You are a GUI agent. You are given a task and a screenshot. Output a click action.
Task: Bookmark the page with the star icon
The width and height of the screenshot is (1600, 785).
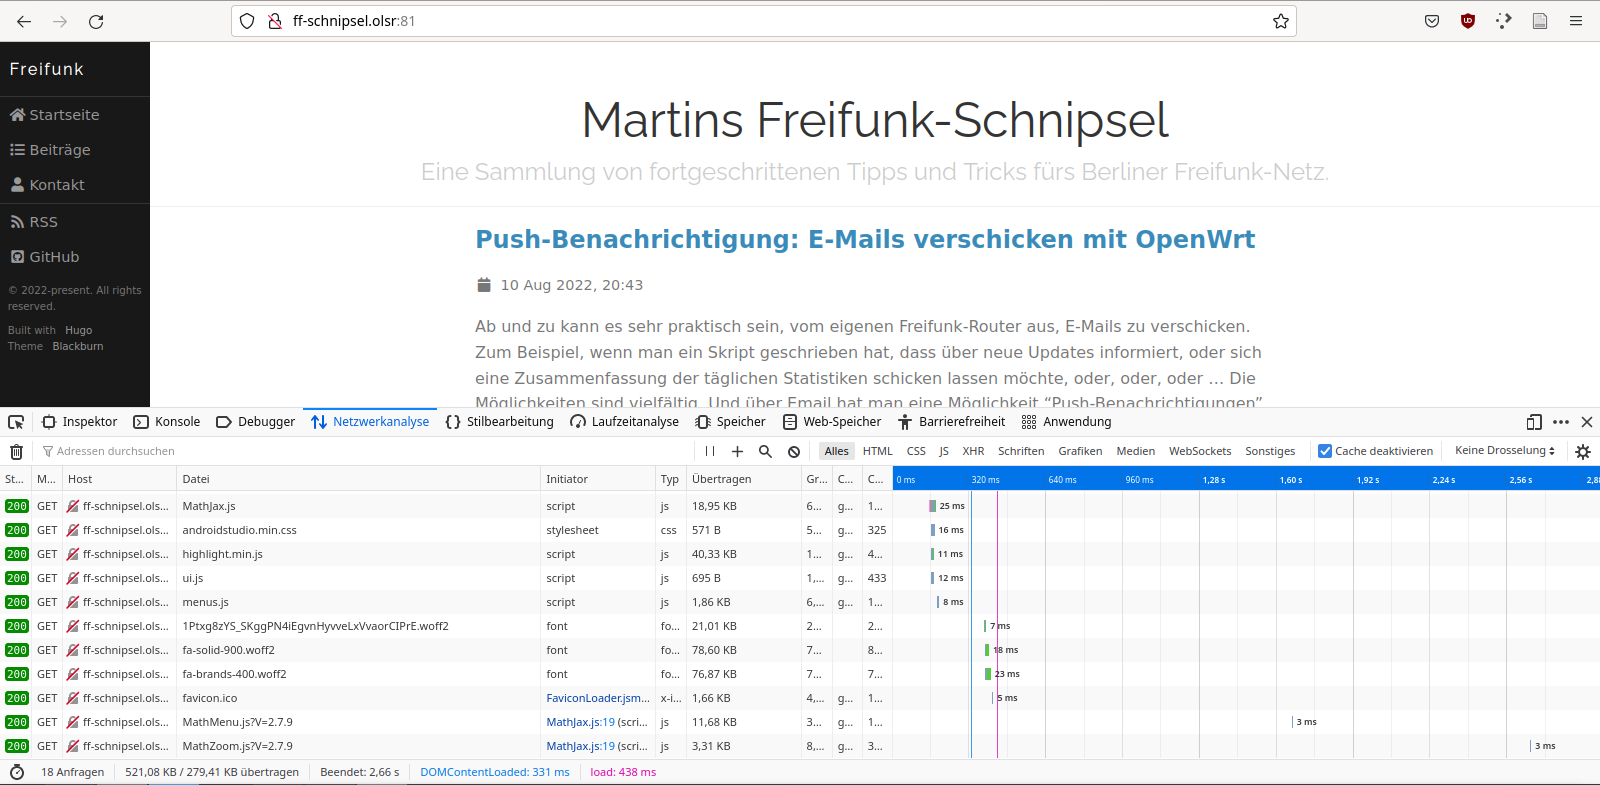pyautogui.click(x=1280, y=21)
